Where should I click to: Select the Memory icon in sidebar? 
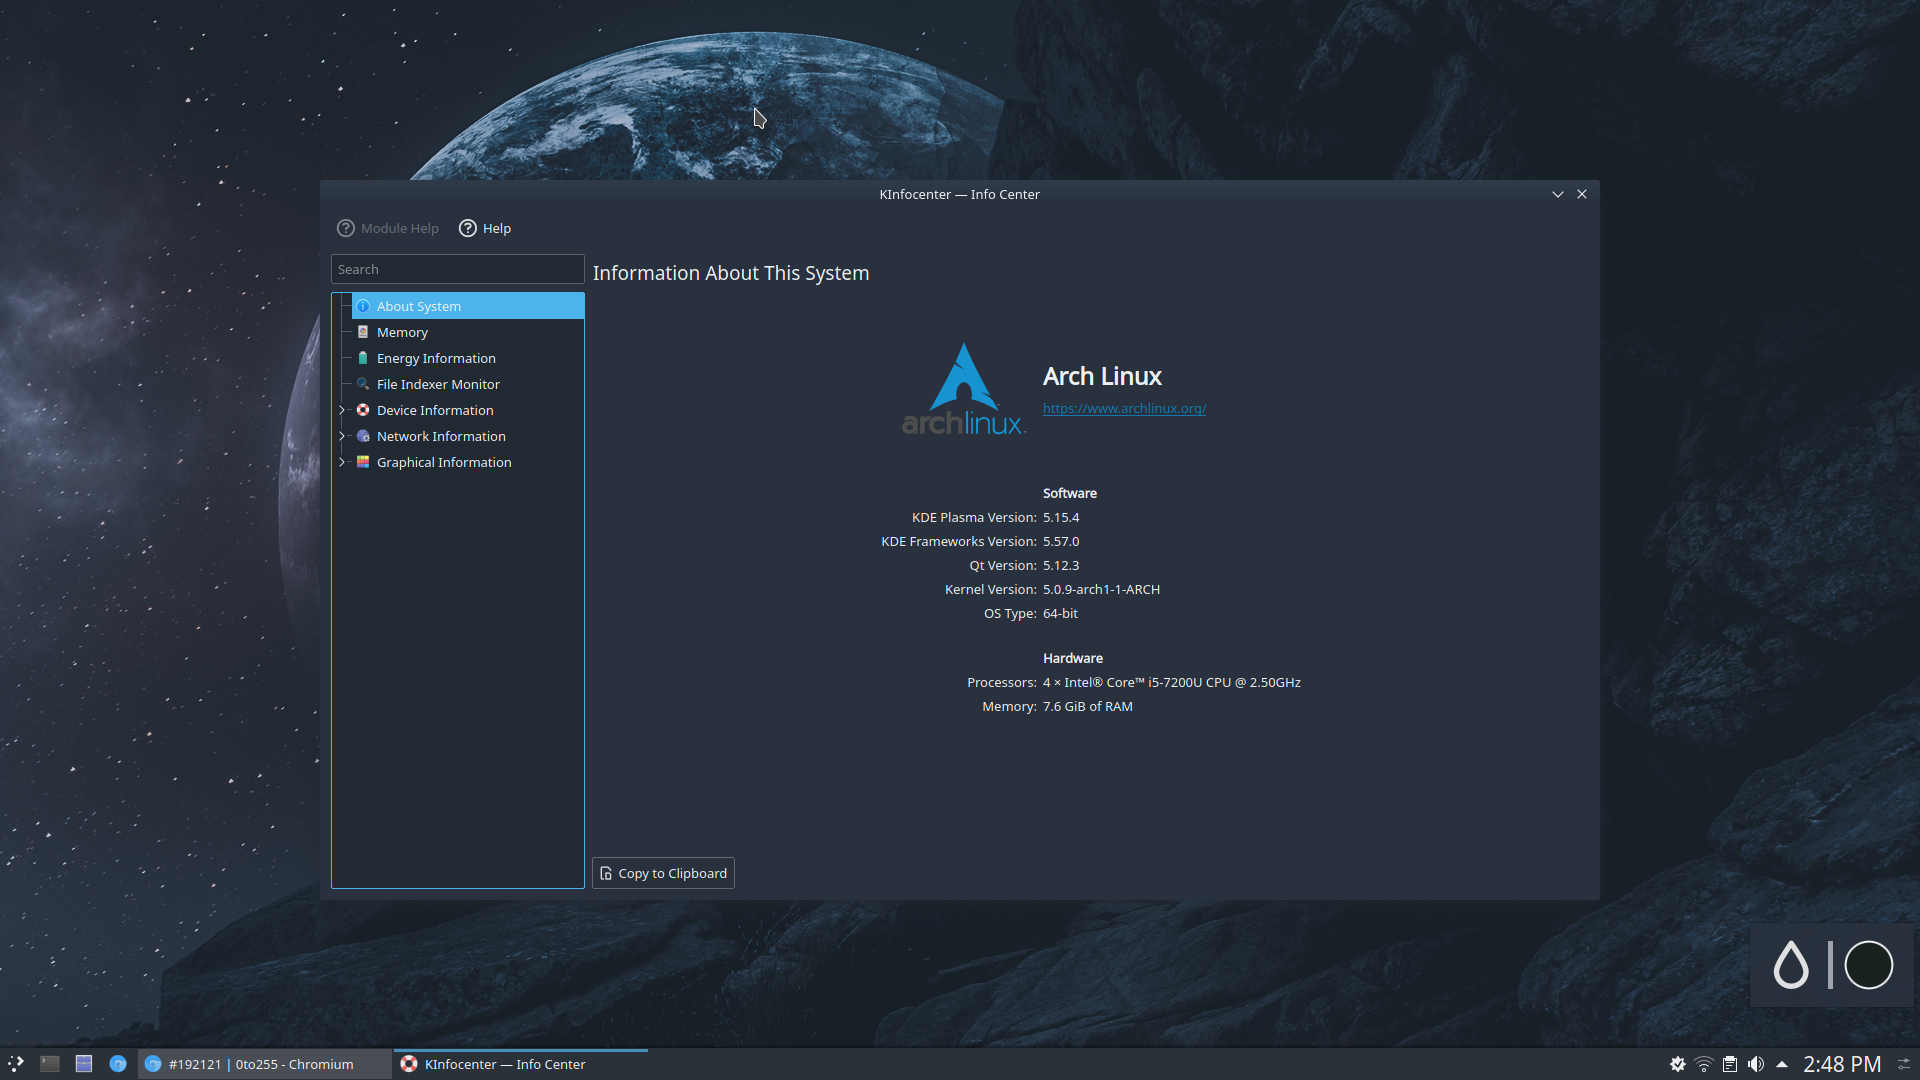click(x=363, y=331)
